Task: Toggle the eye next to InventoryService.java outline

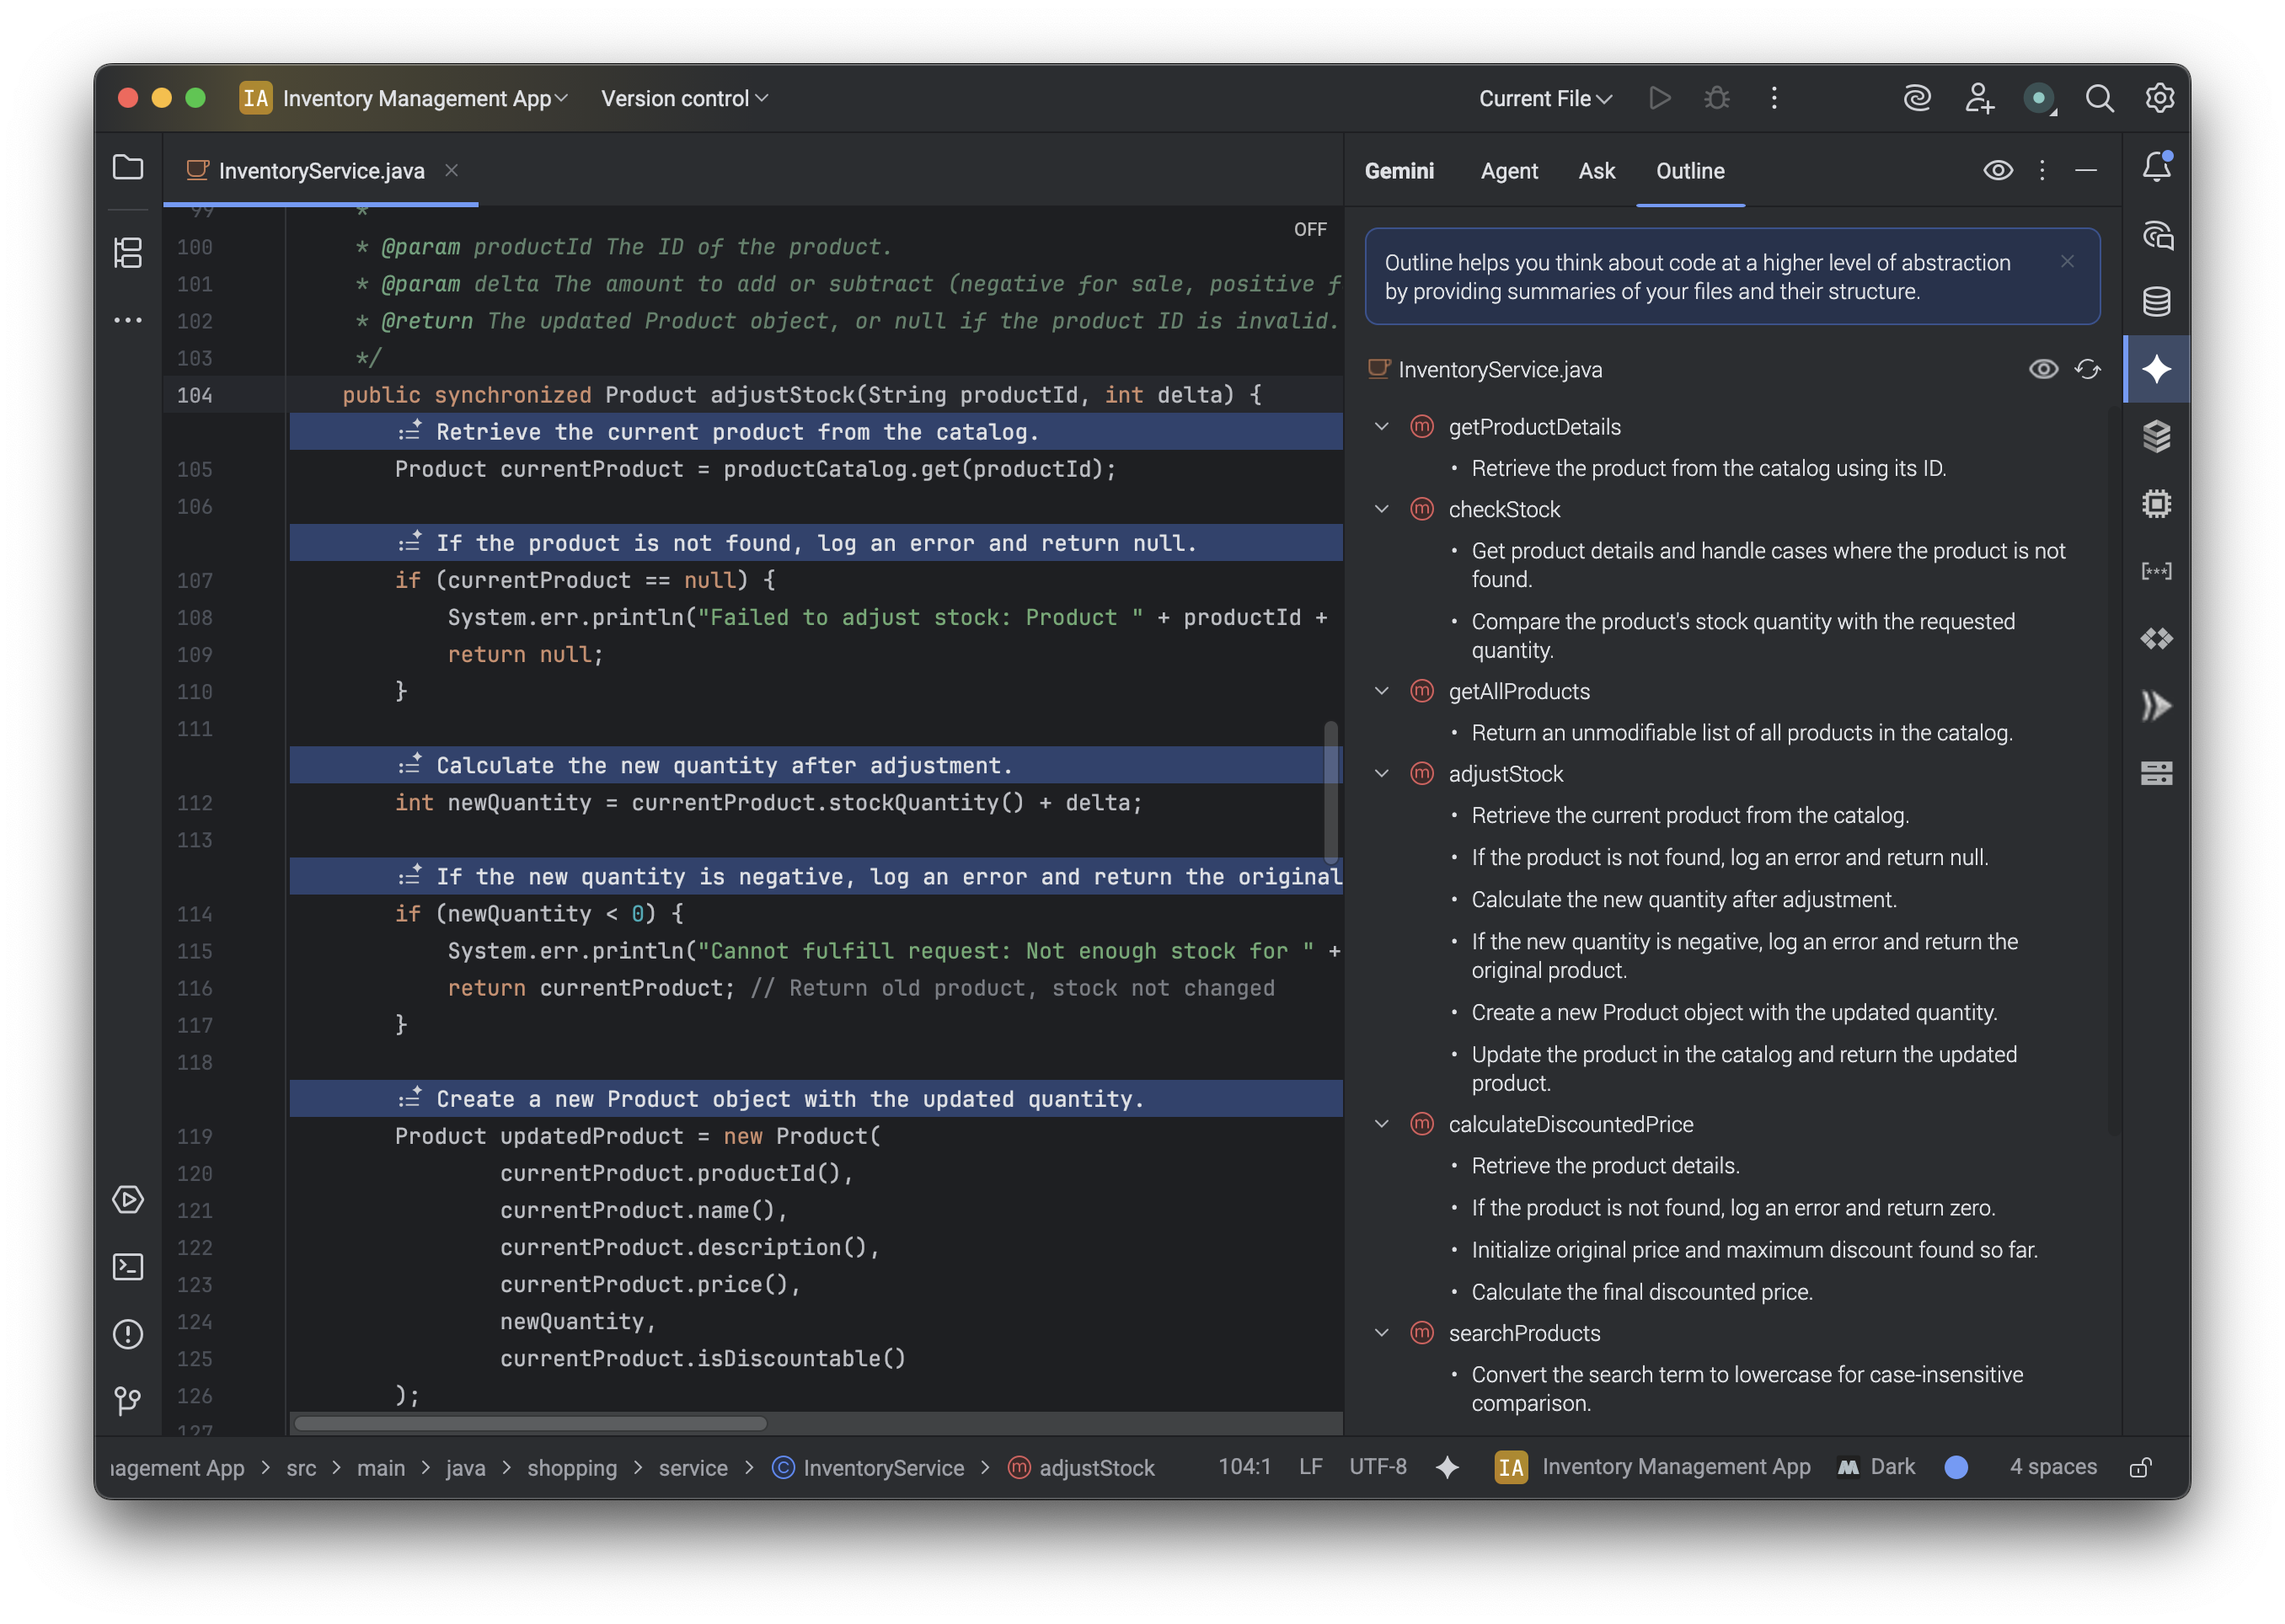Action: [2043, 369]
